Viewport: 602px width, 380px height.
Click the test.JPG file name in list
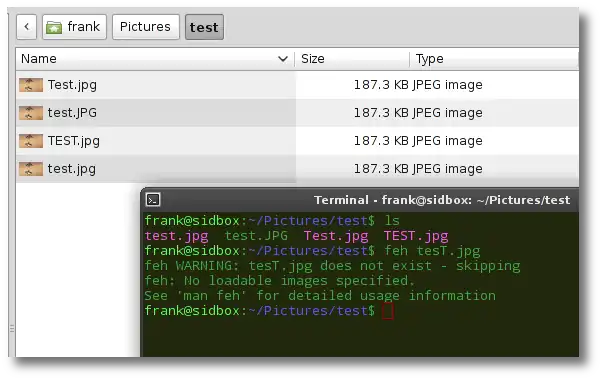pyautogui.click(x=72, y=113)
